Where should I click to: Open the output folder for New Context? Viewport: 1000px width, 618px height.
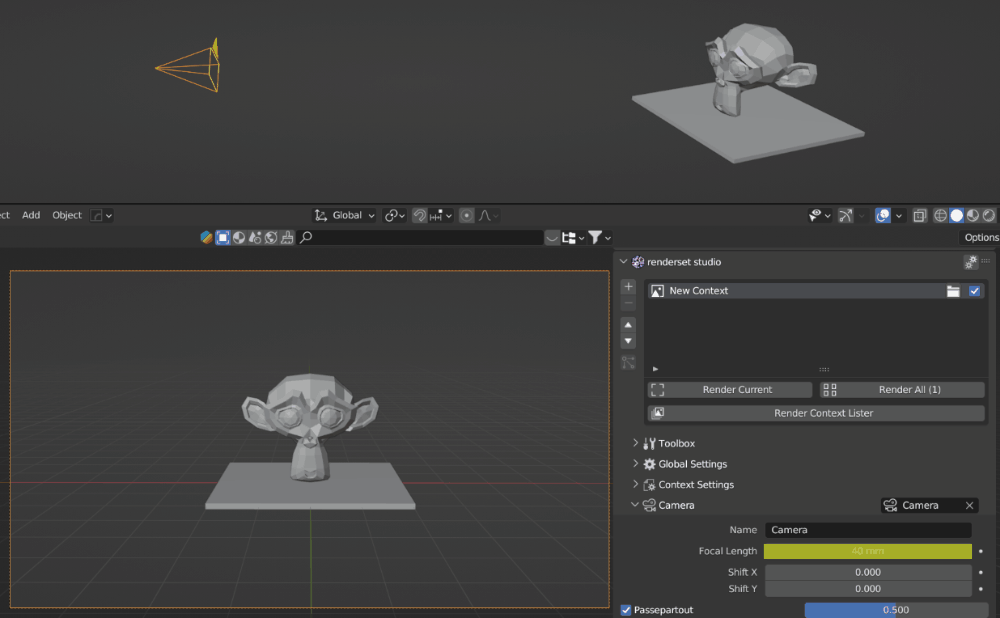click(x=953, y=291)
